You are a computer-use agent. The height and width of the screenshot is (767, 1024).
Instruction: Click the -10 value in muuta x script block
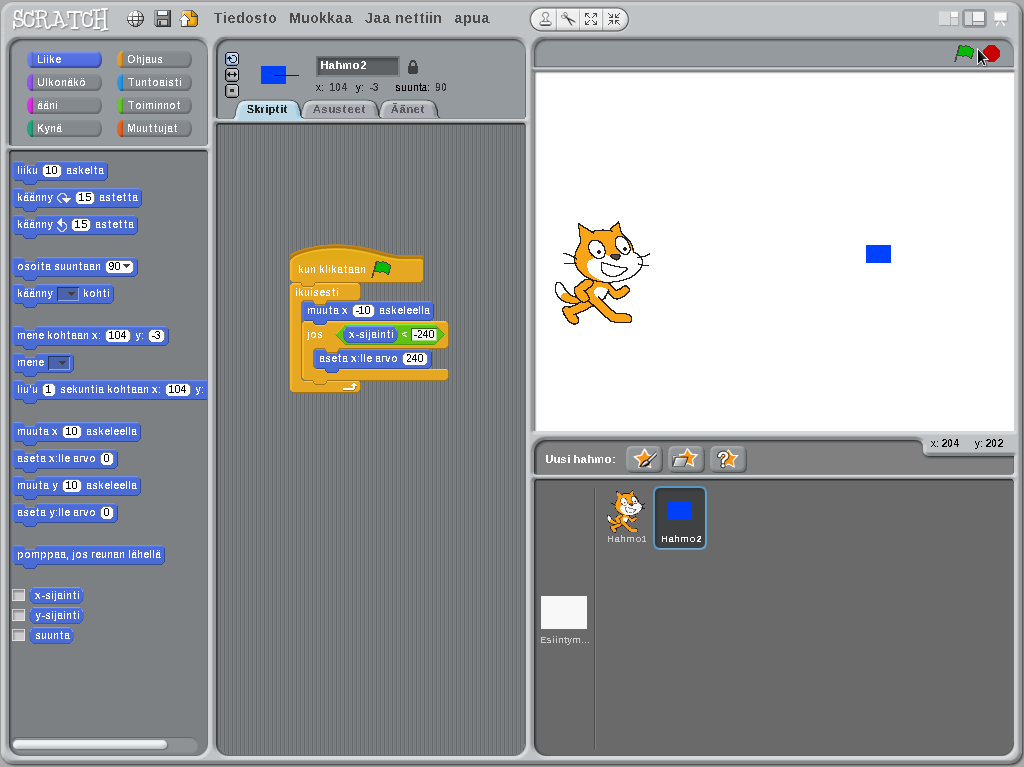(x=363, y=311)
